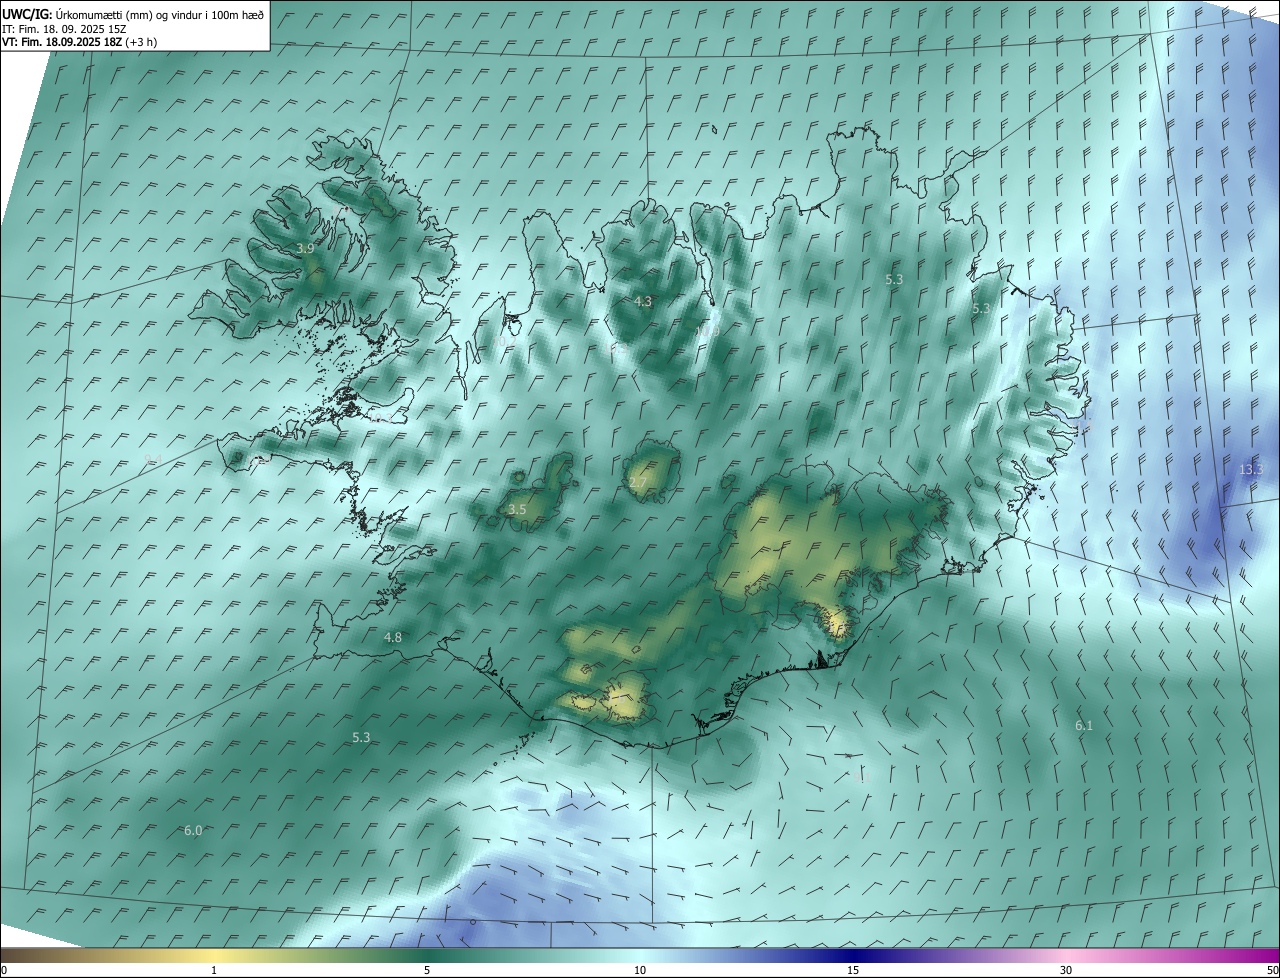Click the 6.0 value over the southwest ocean
1280x978 pixels.
(x=194, y=831)
